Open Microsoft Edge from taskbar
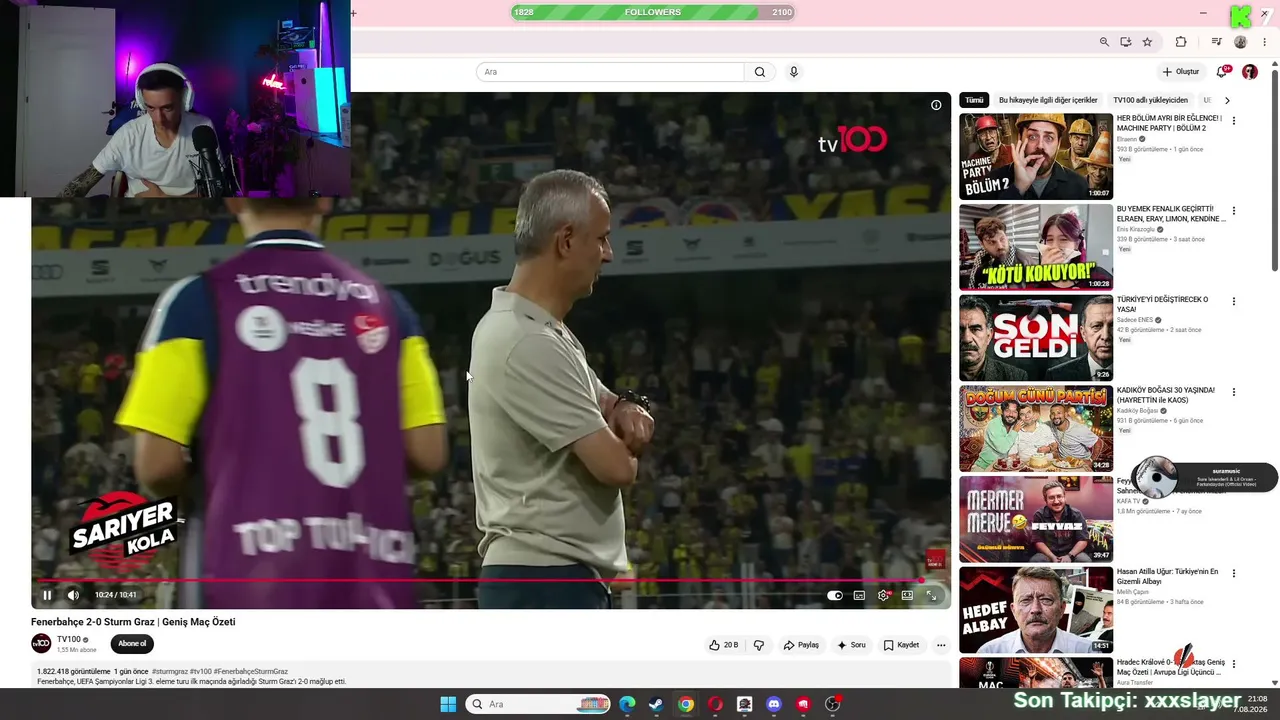The image size is (1280, 720). coord(627,704)
